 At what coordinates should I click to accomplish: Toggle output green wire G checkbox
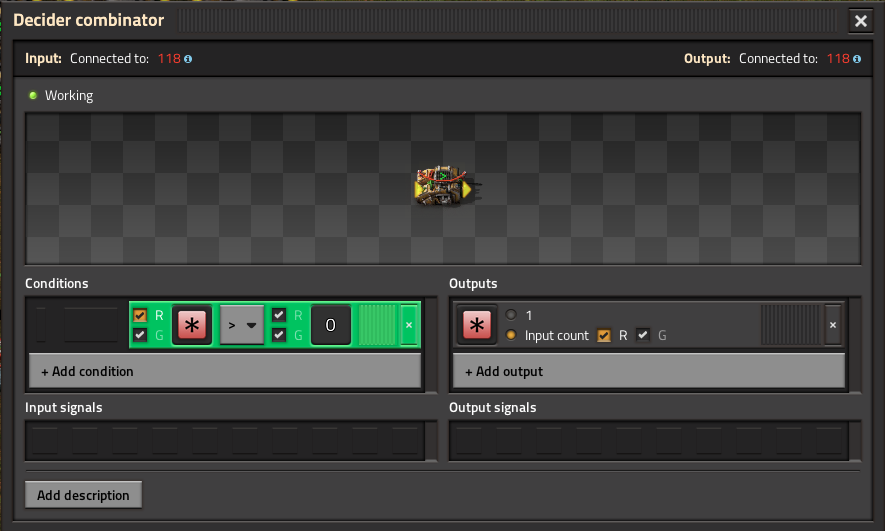pos(642,335)
